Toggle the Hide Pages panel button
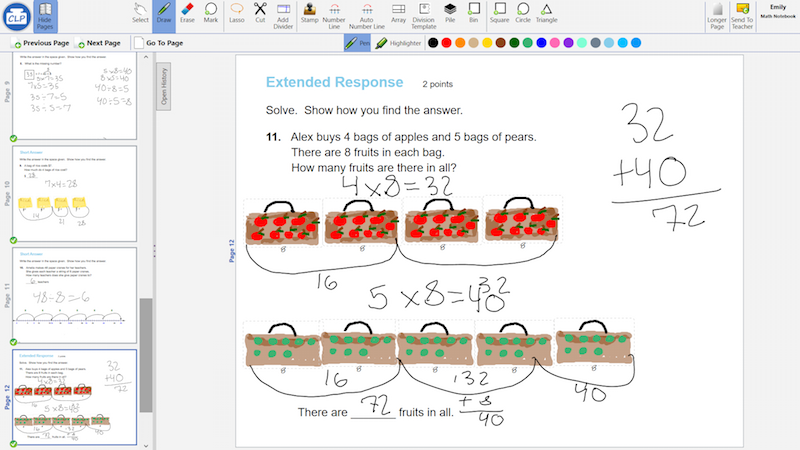 tap(45, 16)
